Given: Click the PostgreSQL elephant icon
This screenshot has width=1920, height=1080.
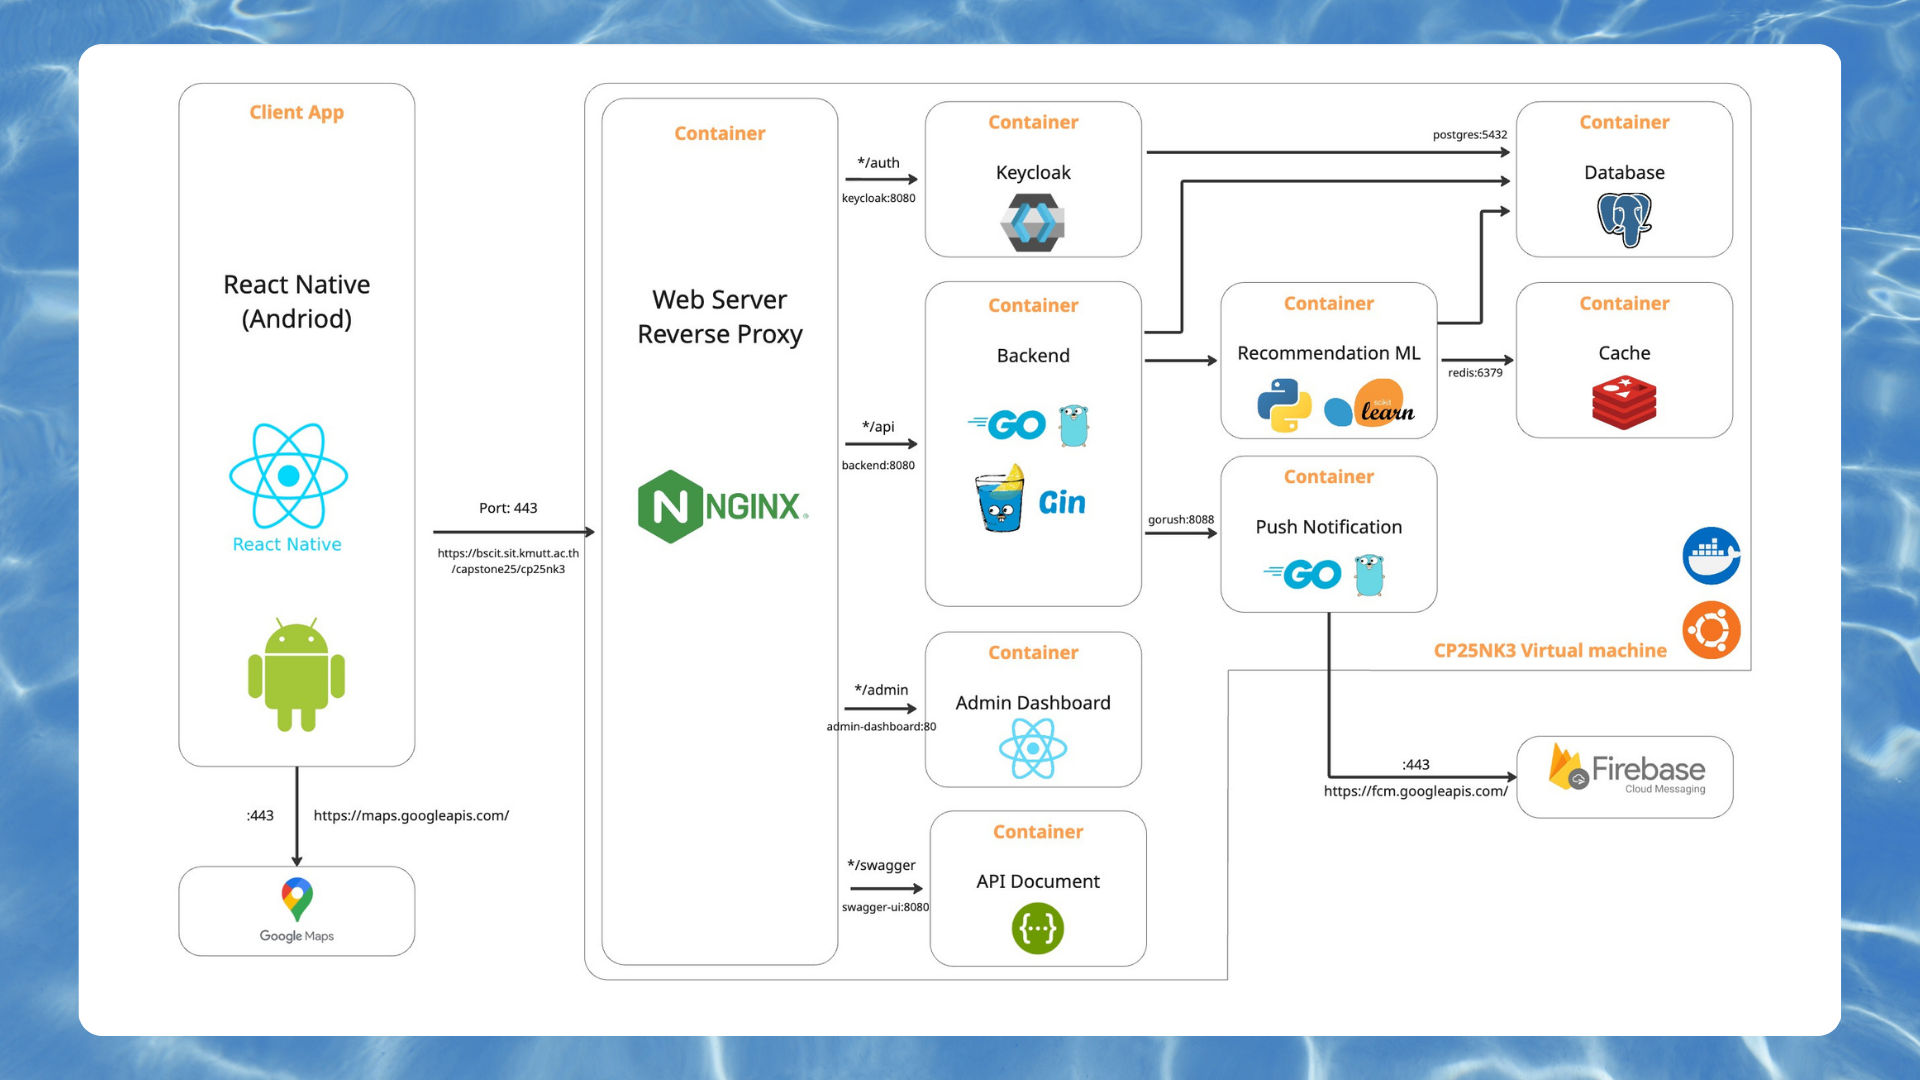Looking at the screenshot, I should (x=1624, y=219).
